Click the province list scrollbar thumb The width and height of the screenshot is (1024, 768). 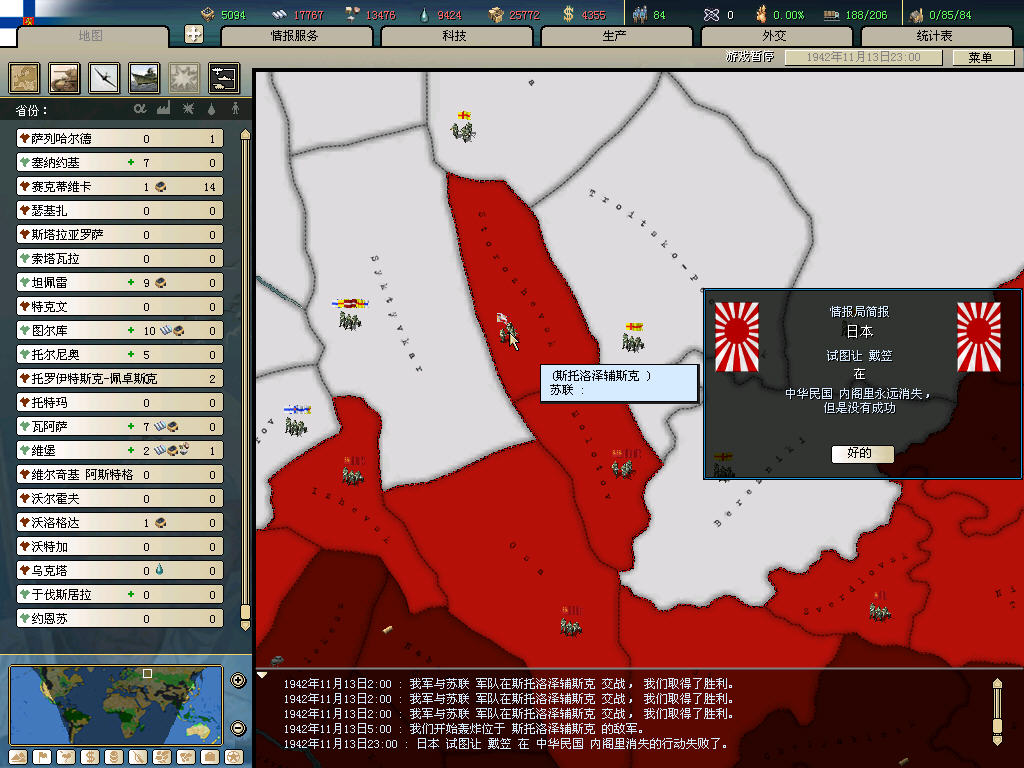click(x=246, y=613)
